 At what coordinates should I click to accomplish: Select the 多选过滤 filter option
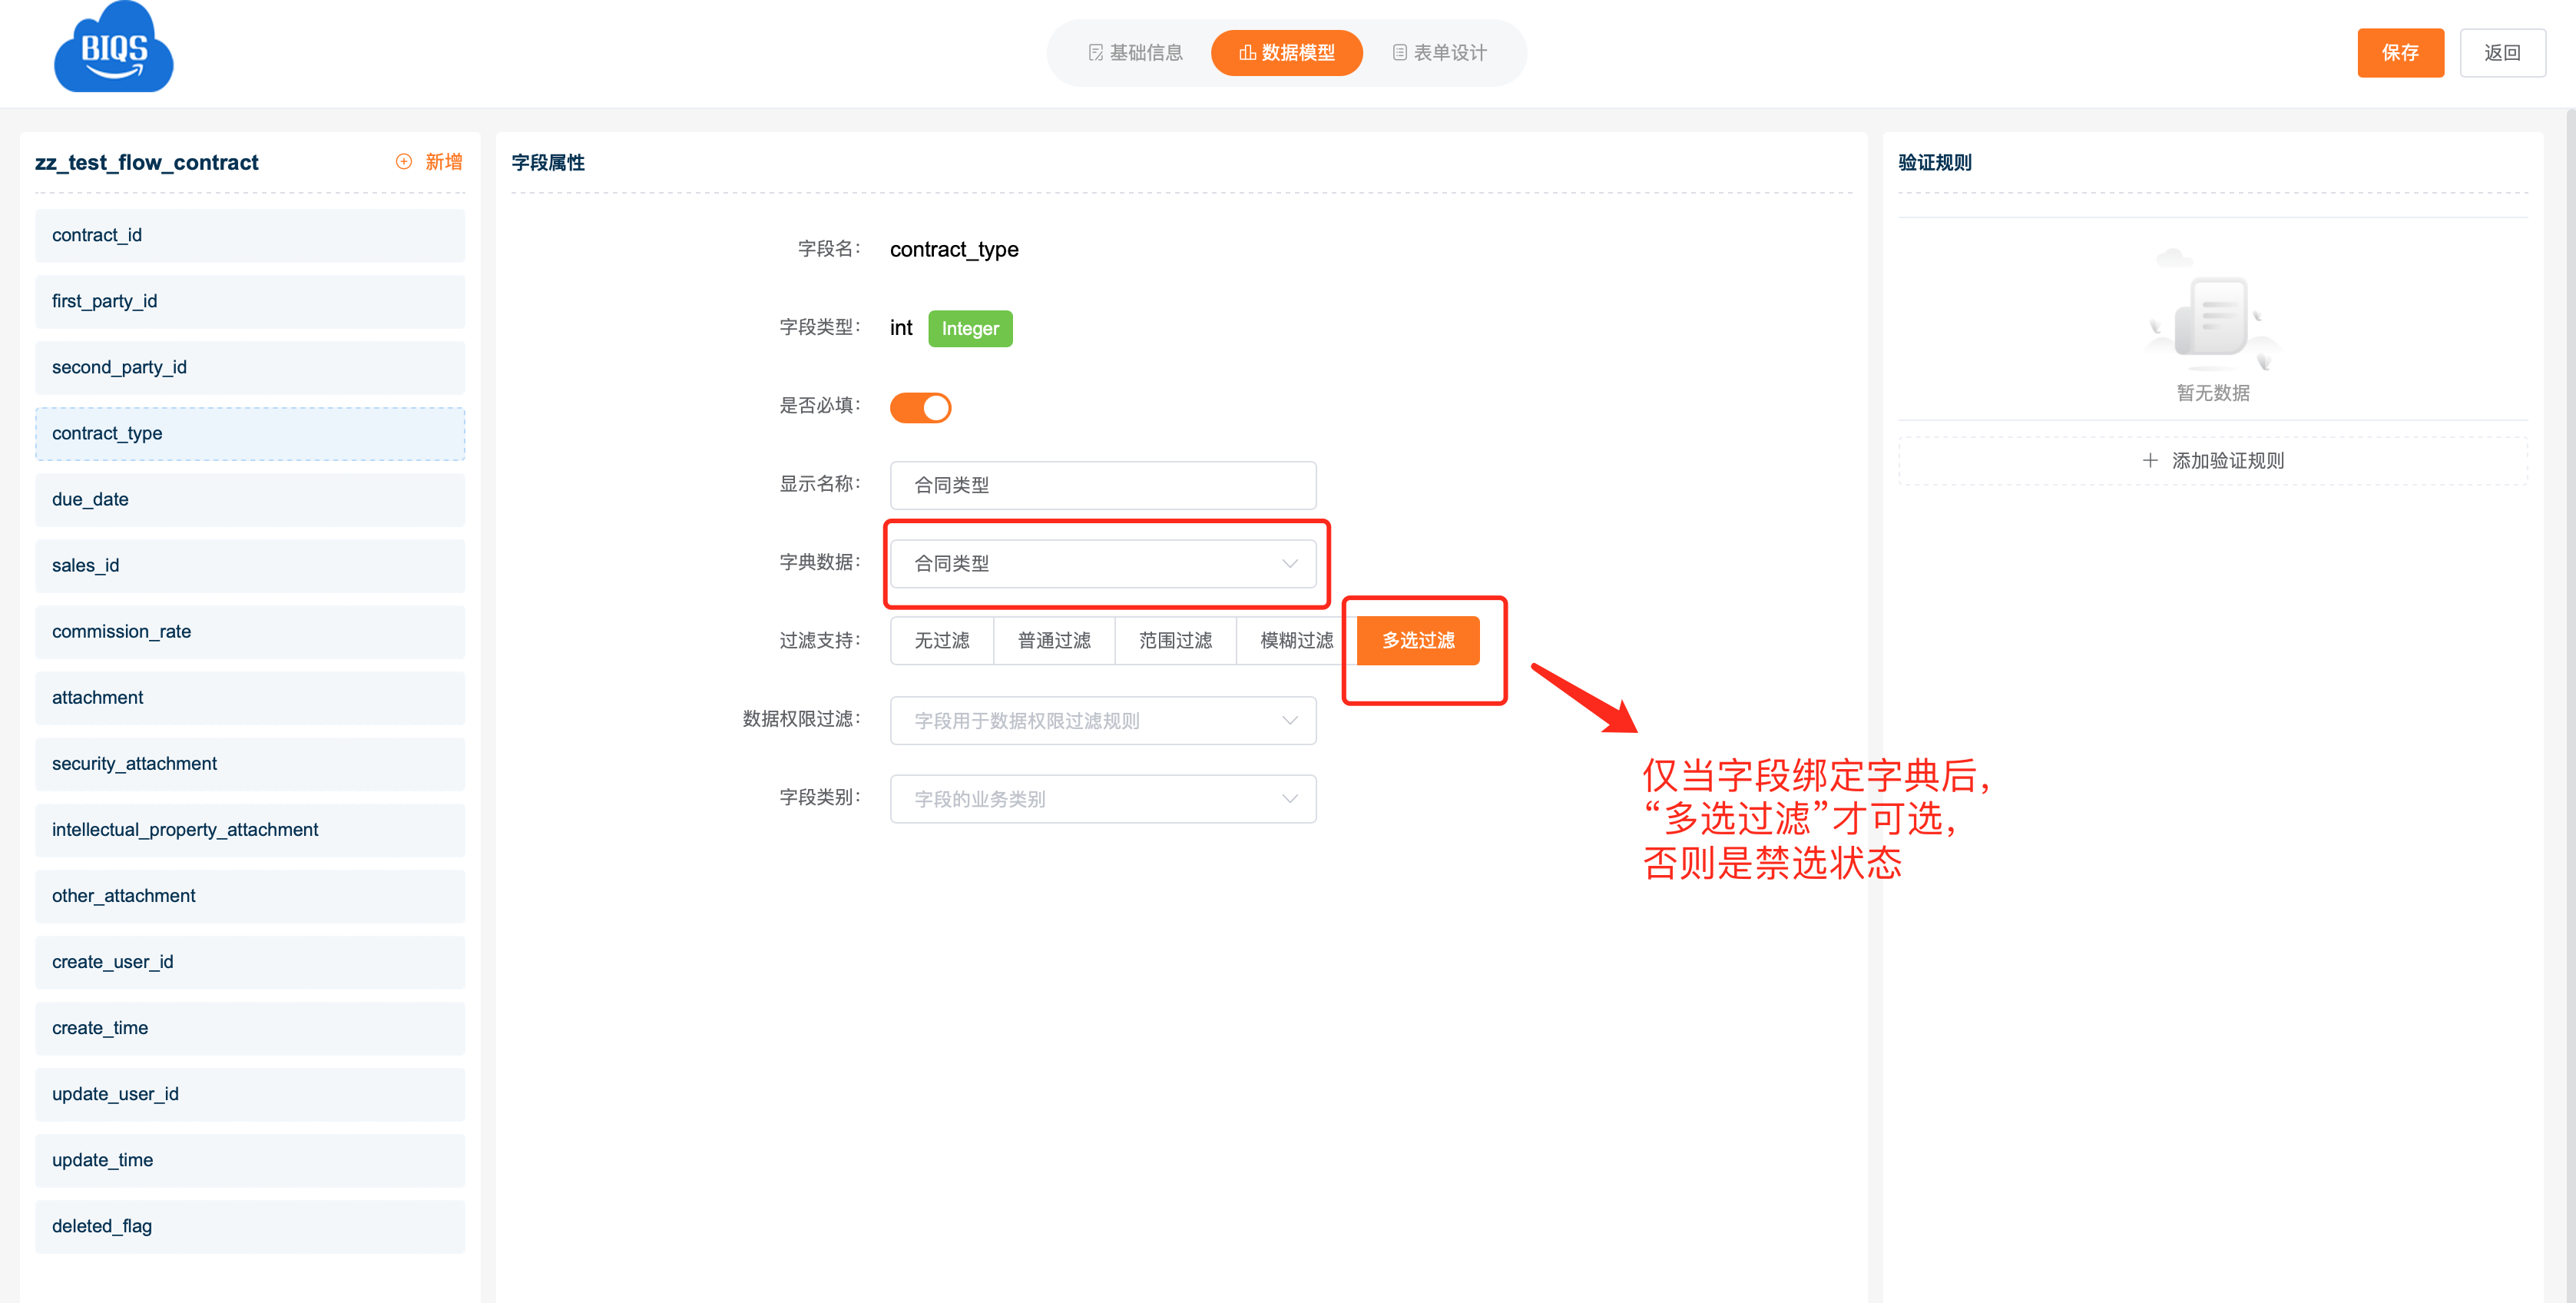1418,641
